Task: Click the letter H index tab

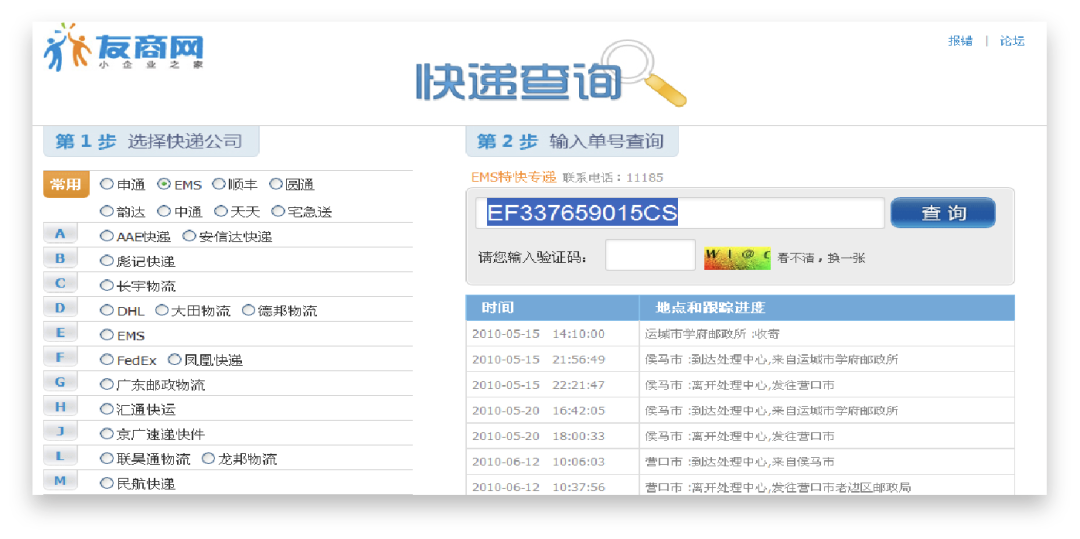Action: coord(60,407)
